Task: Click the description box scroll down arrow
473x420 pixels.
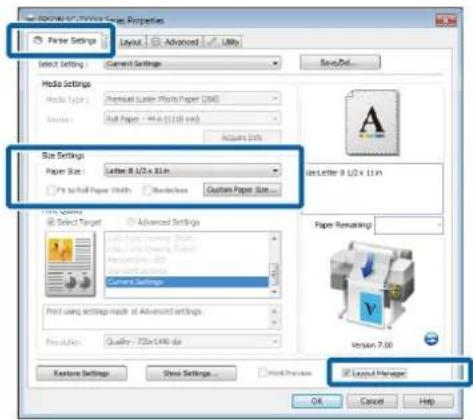Action: [x=275, y=323]
